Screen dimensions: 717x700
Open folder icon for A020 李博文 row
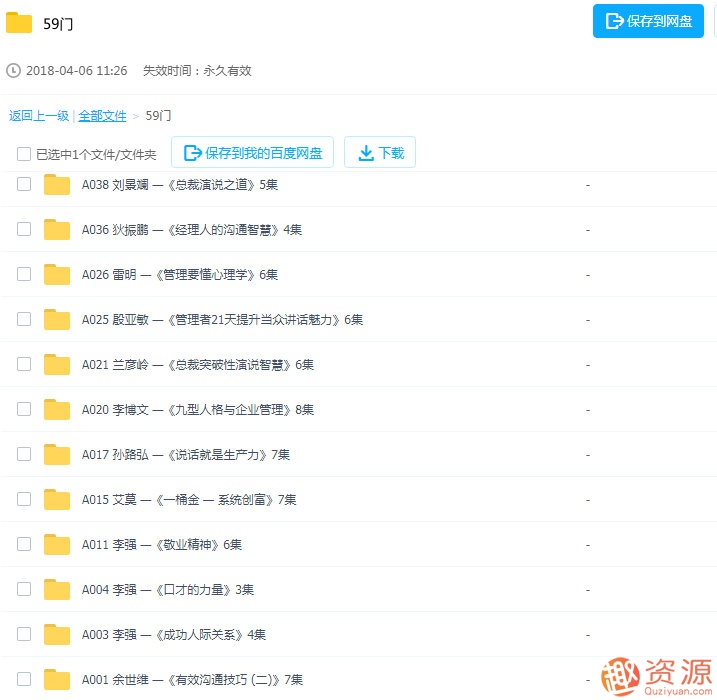[57, 409]
